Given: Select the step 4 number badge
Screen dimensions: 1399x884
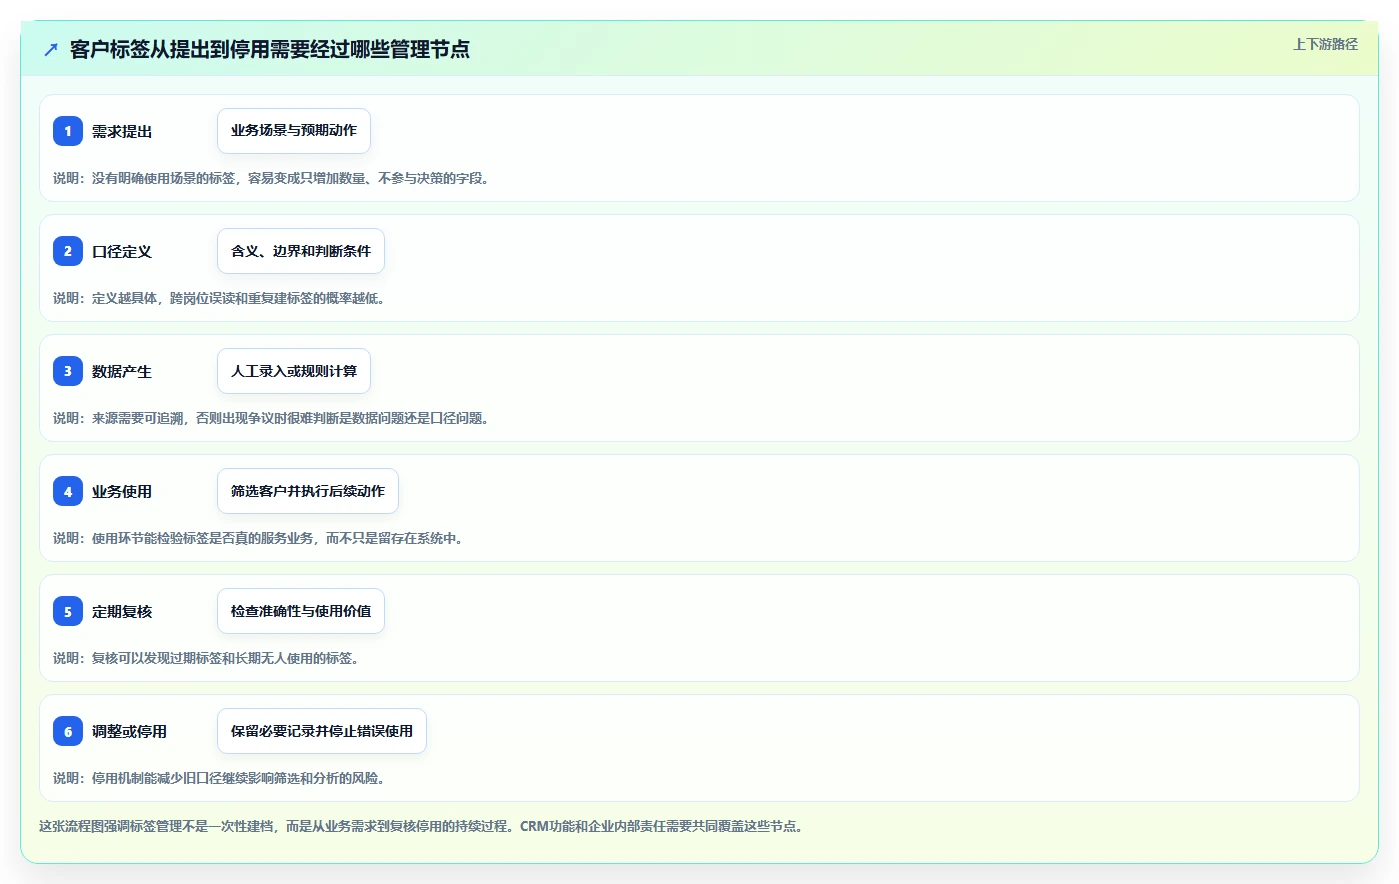Looking at the screenshot, I should point(68,491).
